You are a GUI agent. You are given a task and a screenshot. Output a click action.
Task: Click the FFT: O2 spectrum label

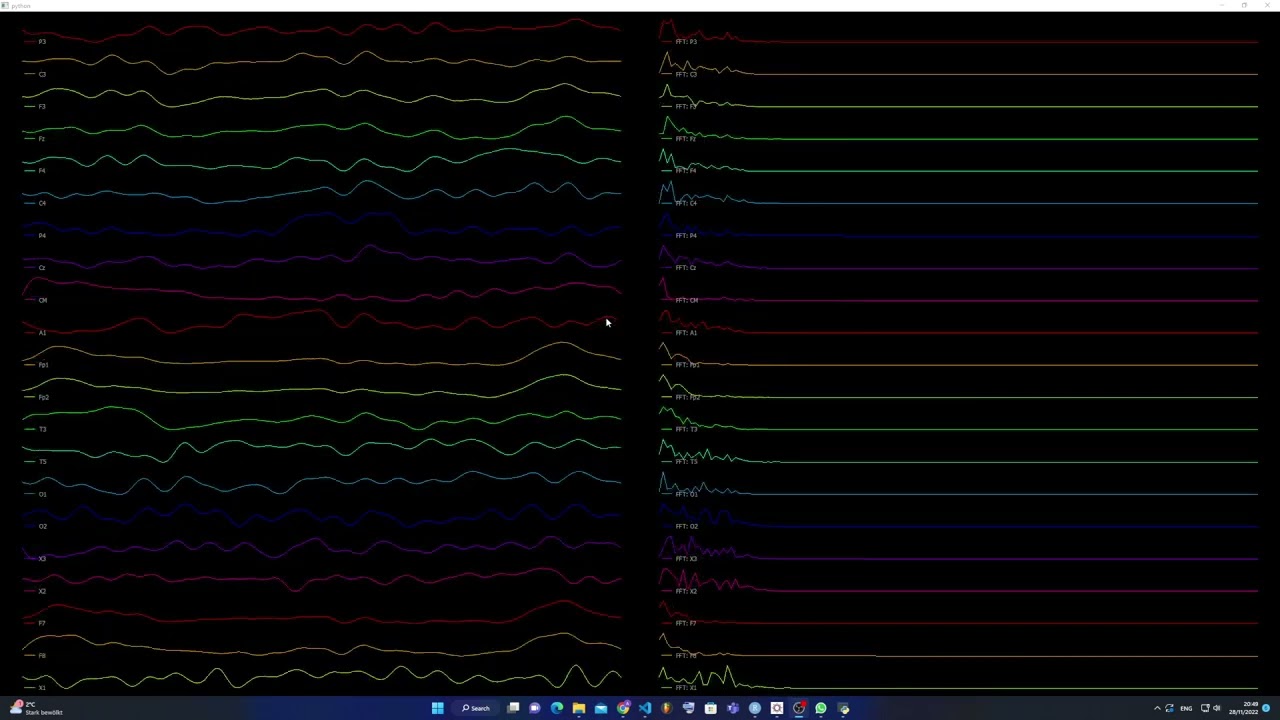click(x=686, y=526)
